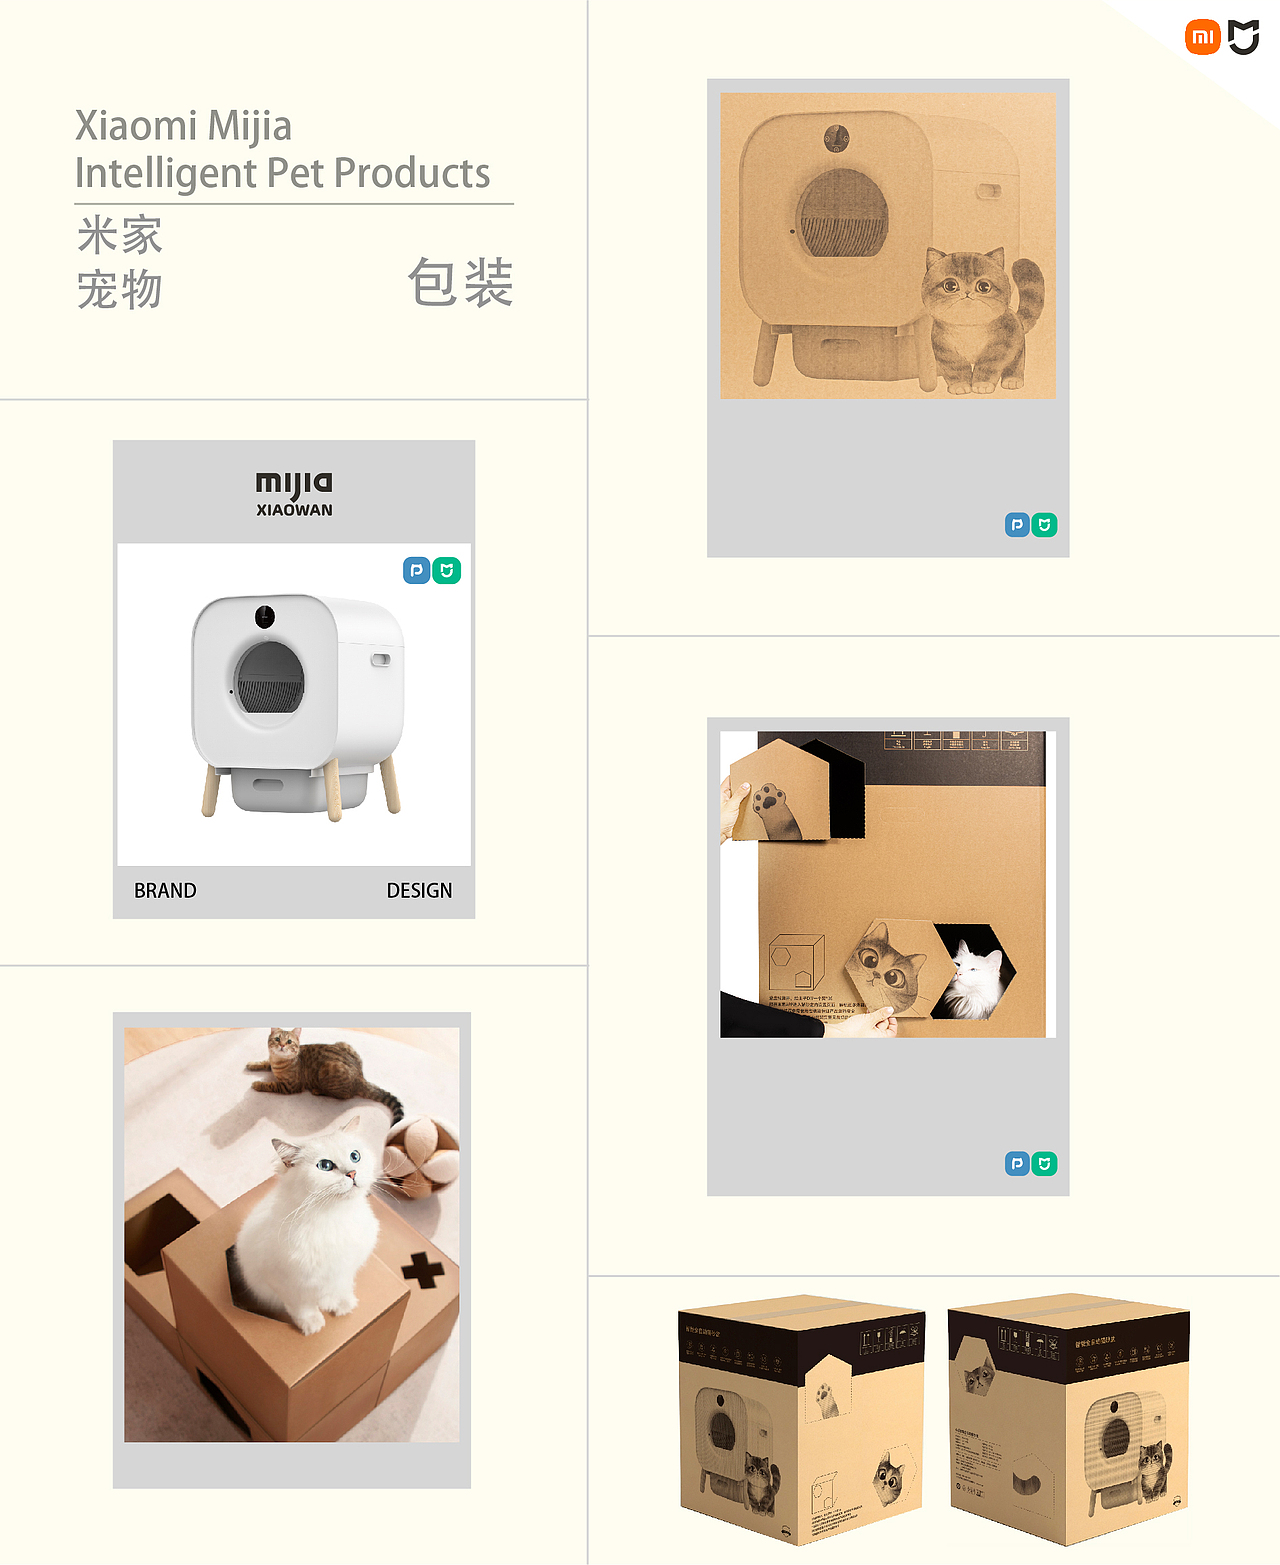The image size is (1280, 1565).
Task: Click the mijia XIAOWAN brand logo
Action: pyautogui.click(x=294, y=494)
